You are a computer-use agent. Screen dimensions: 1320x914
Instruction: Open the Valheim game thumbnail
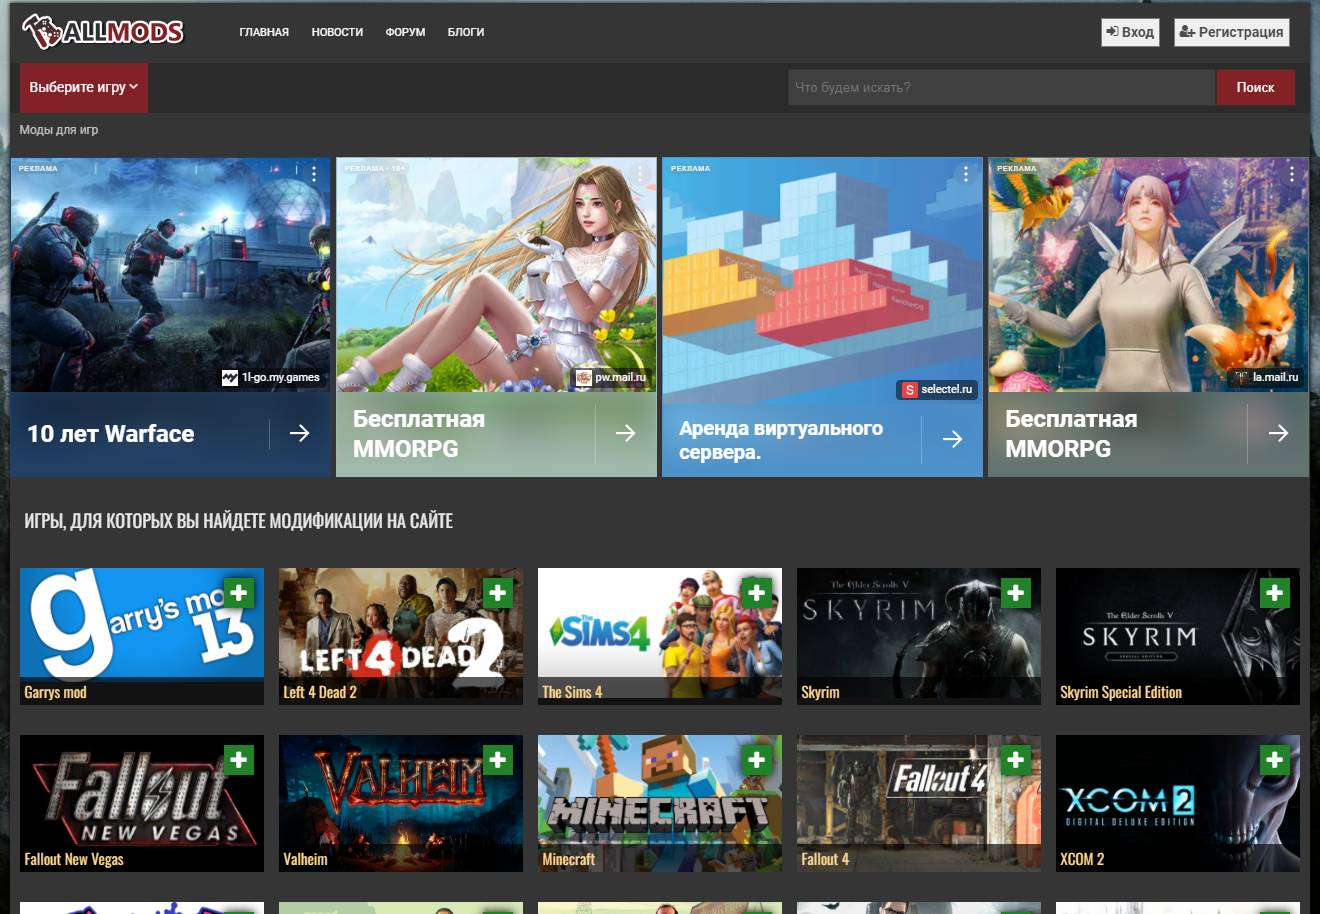(401, 803)
